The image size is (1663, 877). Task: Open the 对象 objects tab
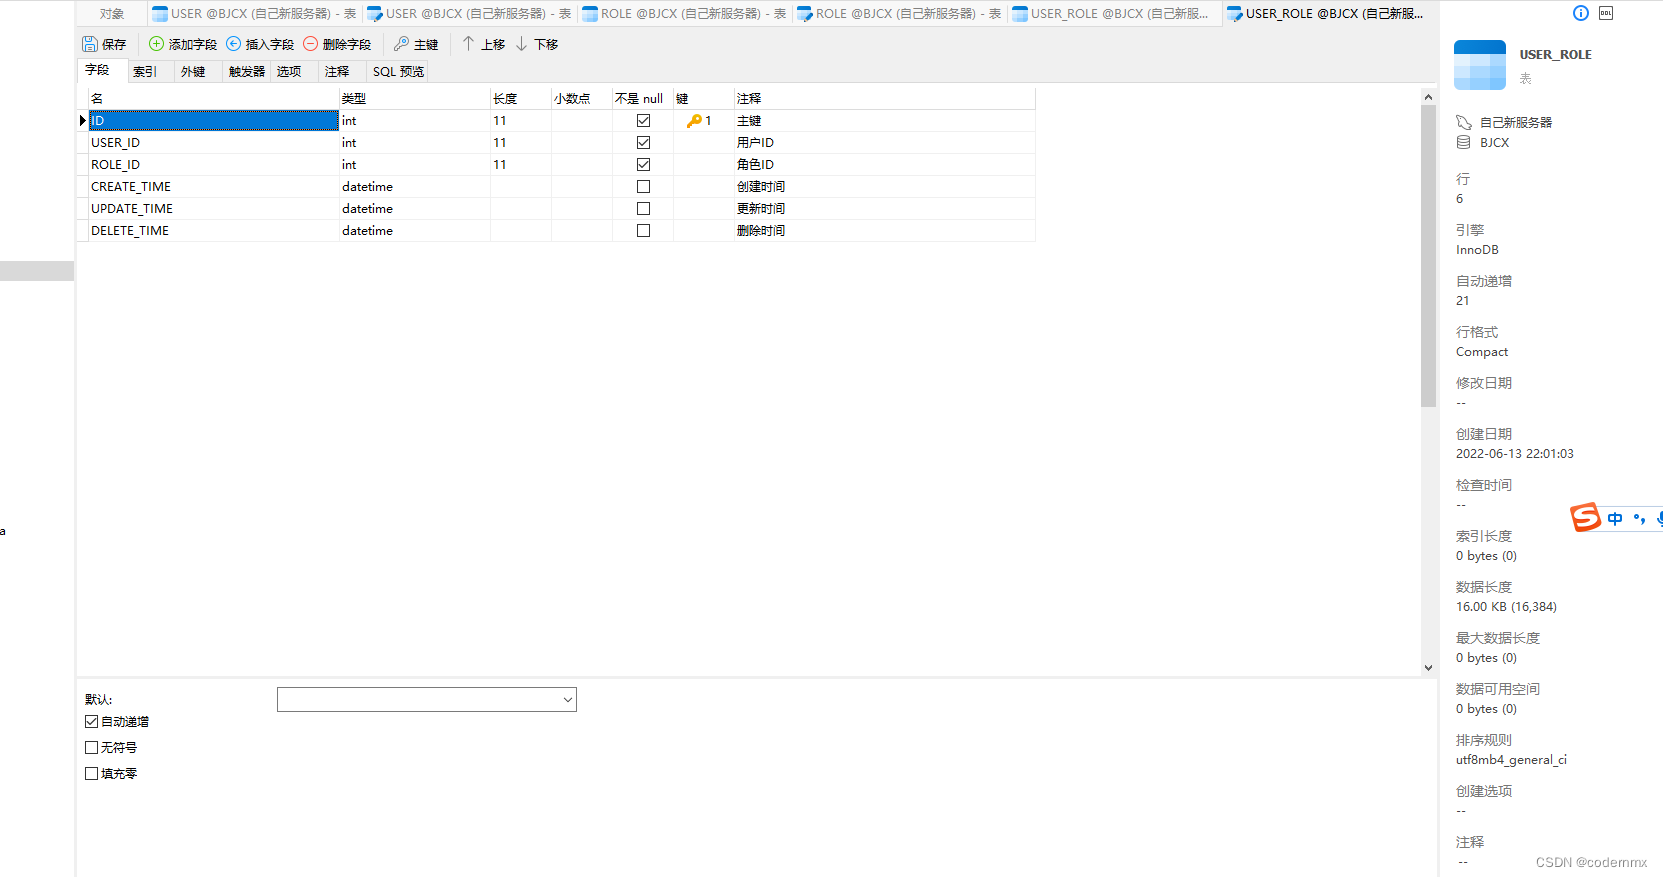tap(112, 13)
